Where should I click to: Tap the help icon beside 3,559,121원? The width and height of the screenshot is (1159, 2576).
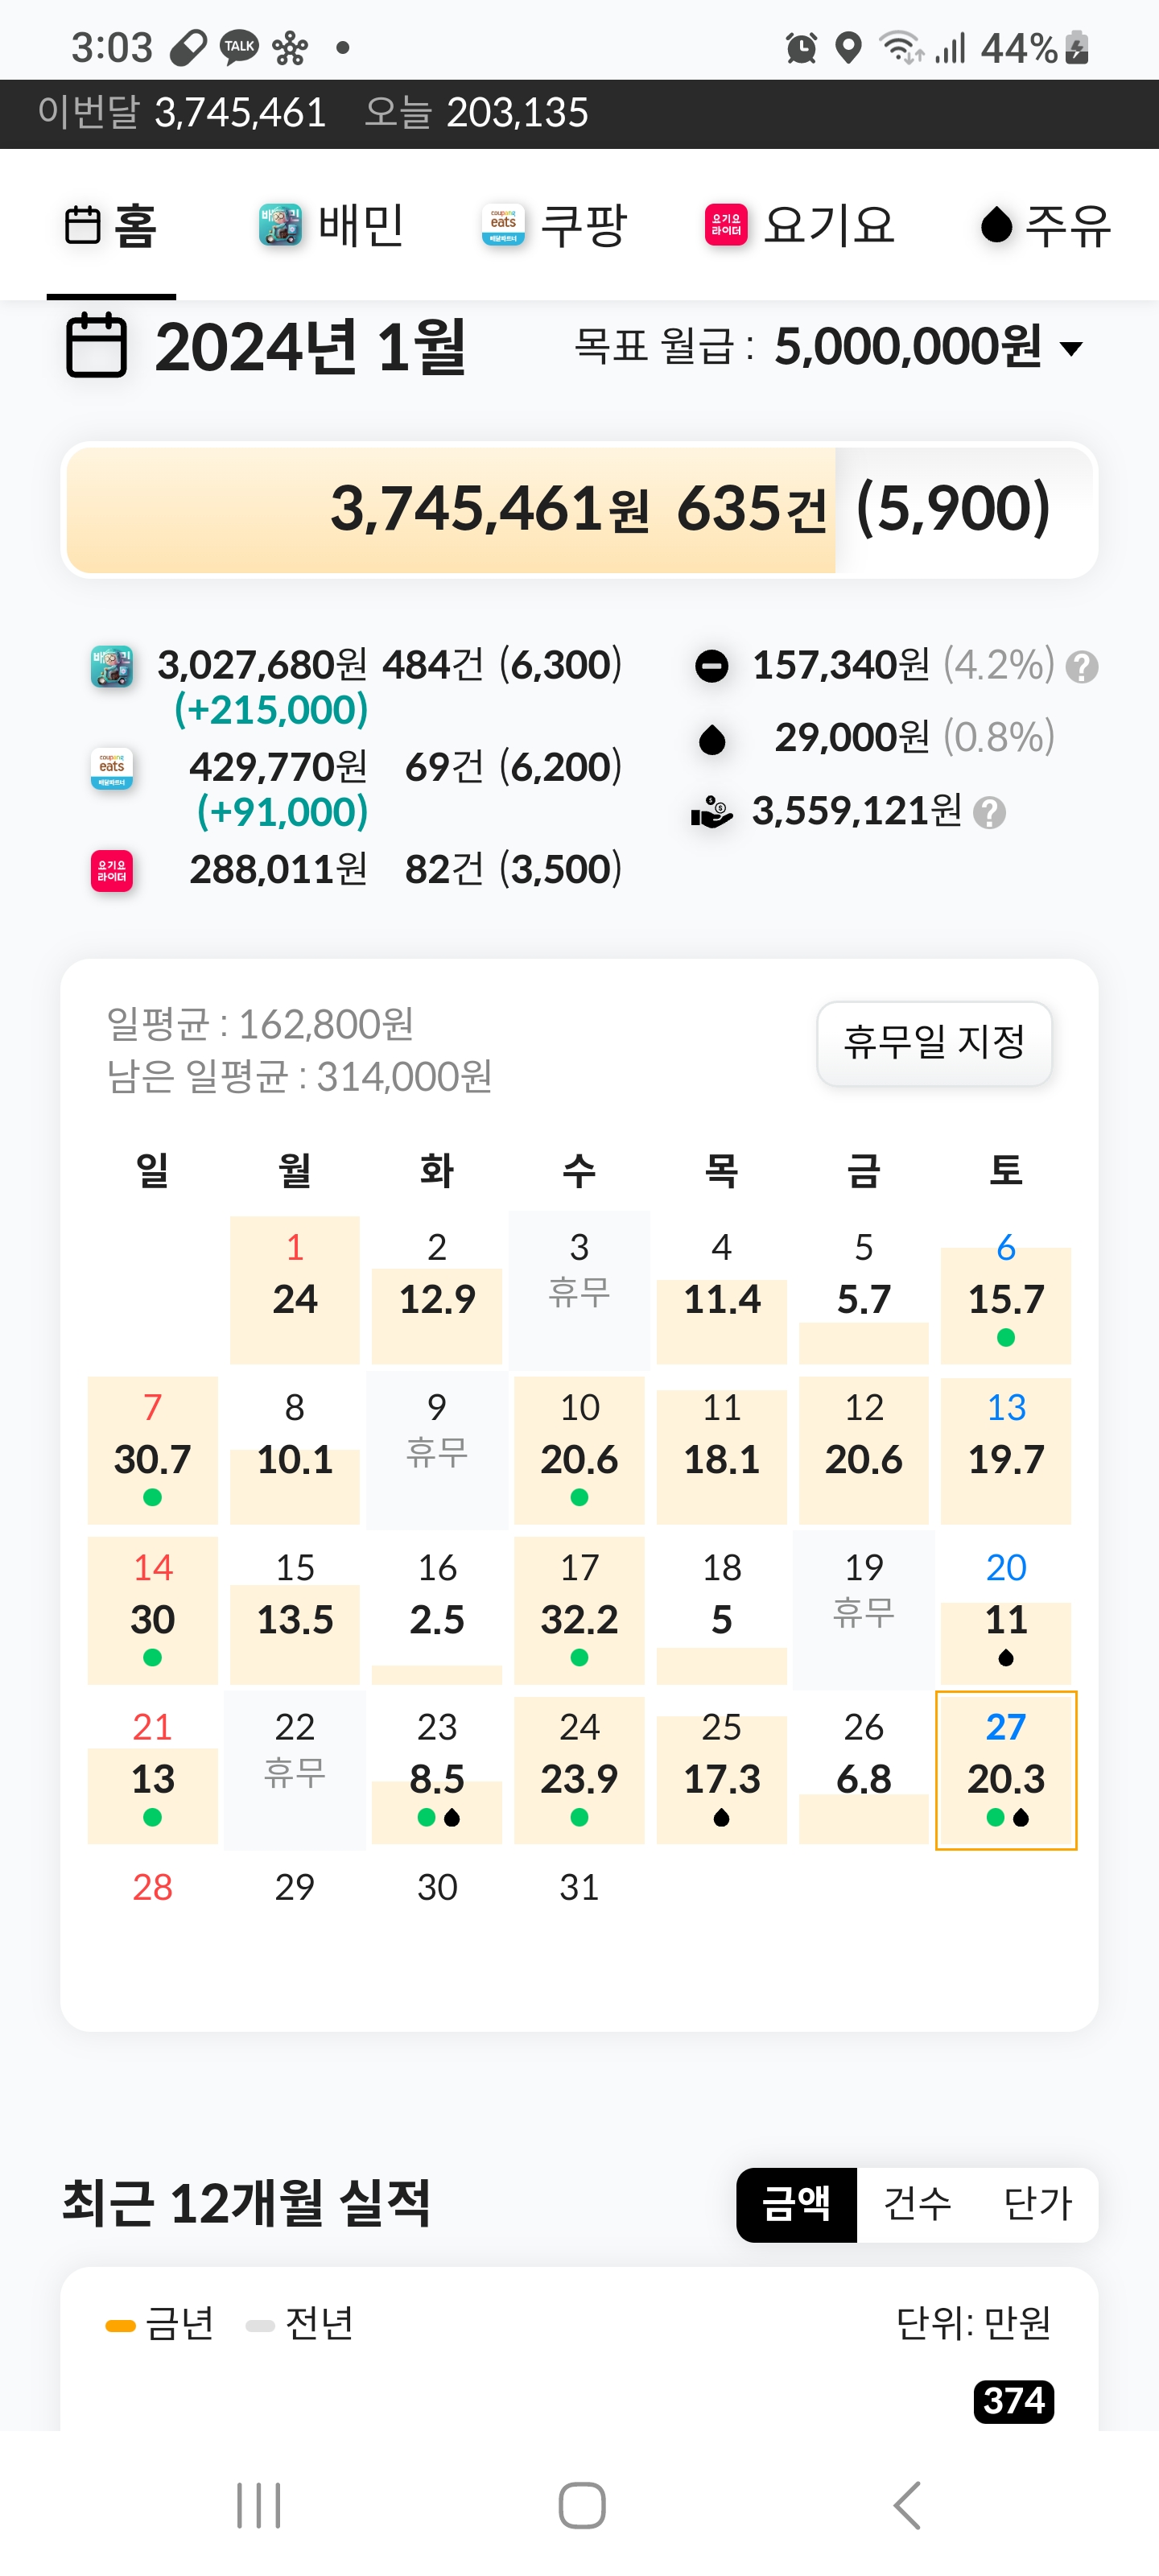coord(989,813)
